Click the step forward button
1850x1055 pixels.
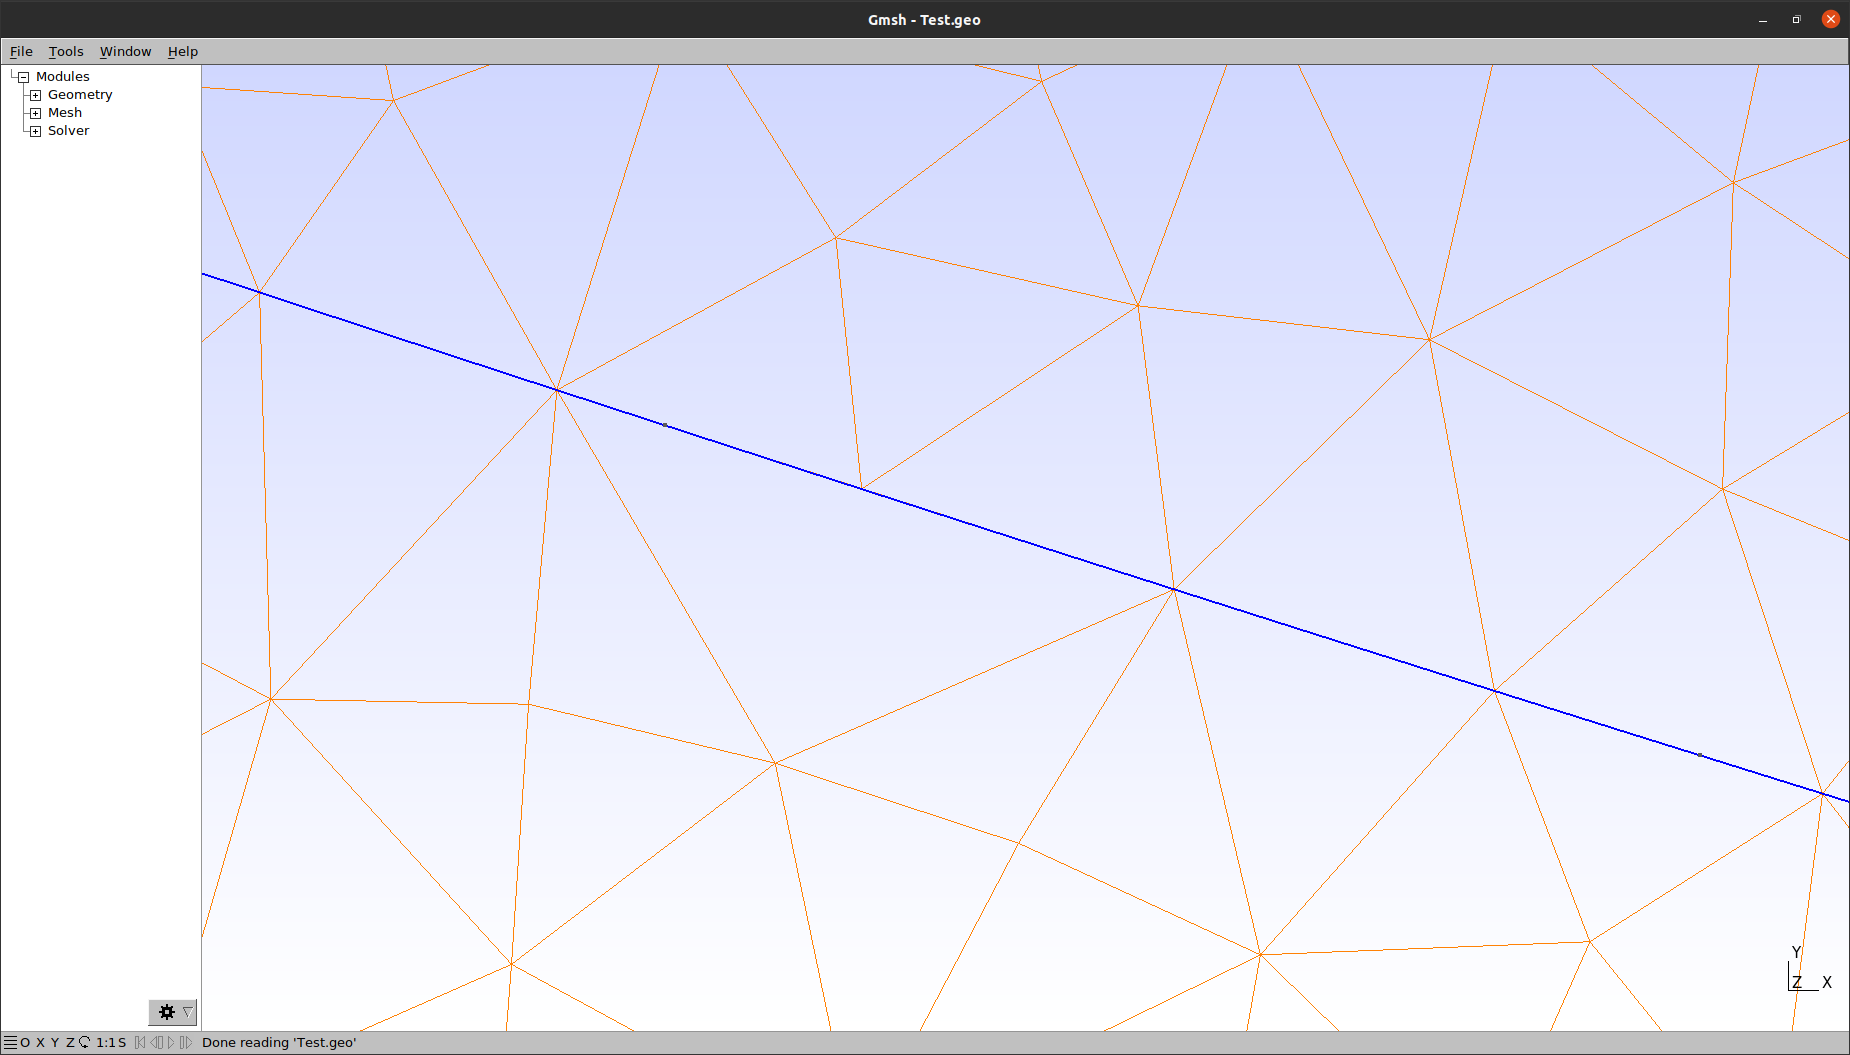click(185, 1042)
